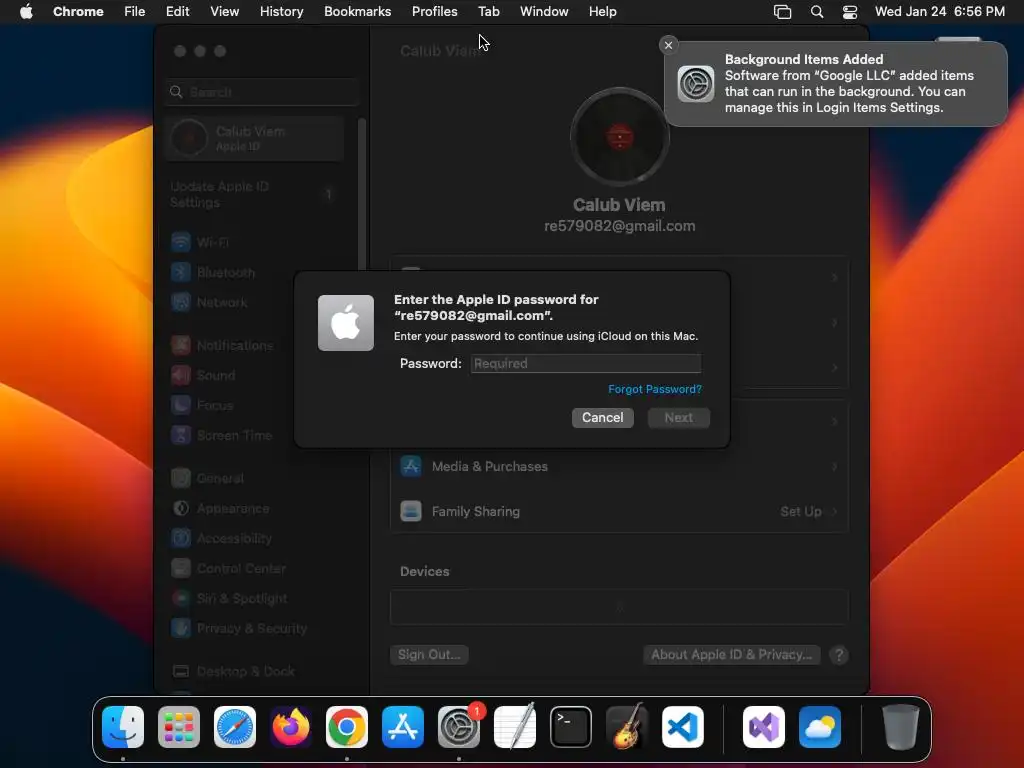This screenshot has width=1024, height=768.
Task: Click the help question mark button
Action: (839, 655)
